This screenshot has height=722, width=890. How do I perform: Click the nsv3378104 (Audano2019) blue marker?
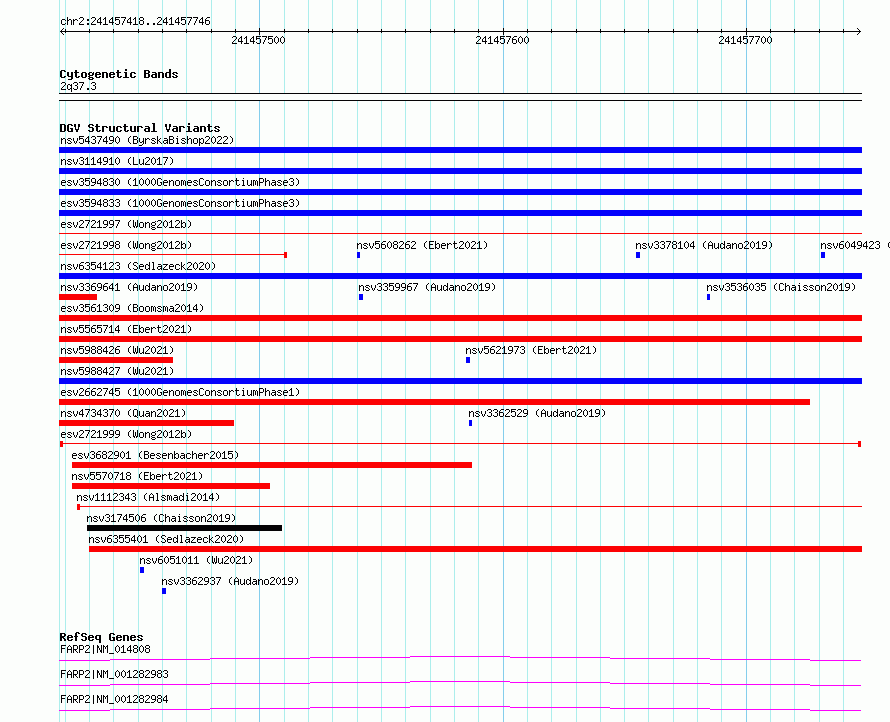[638, 255]
